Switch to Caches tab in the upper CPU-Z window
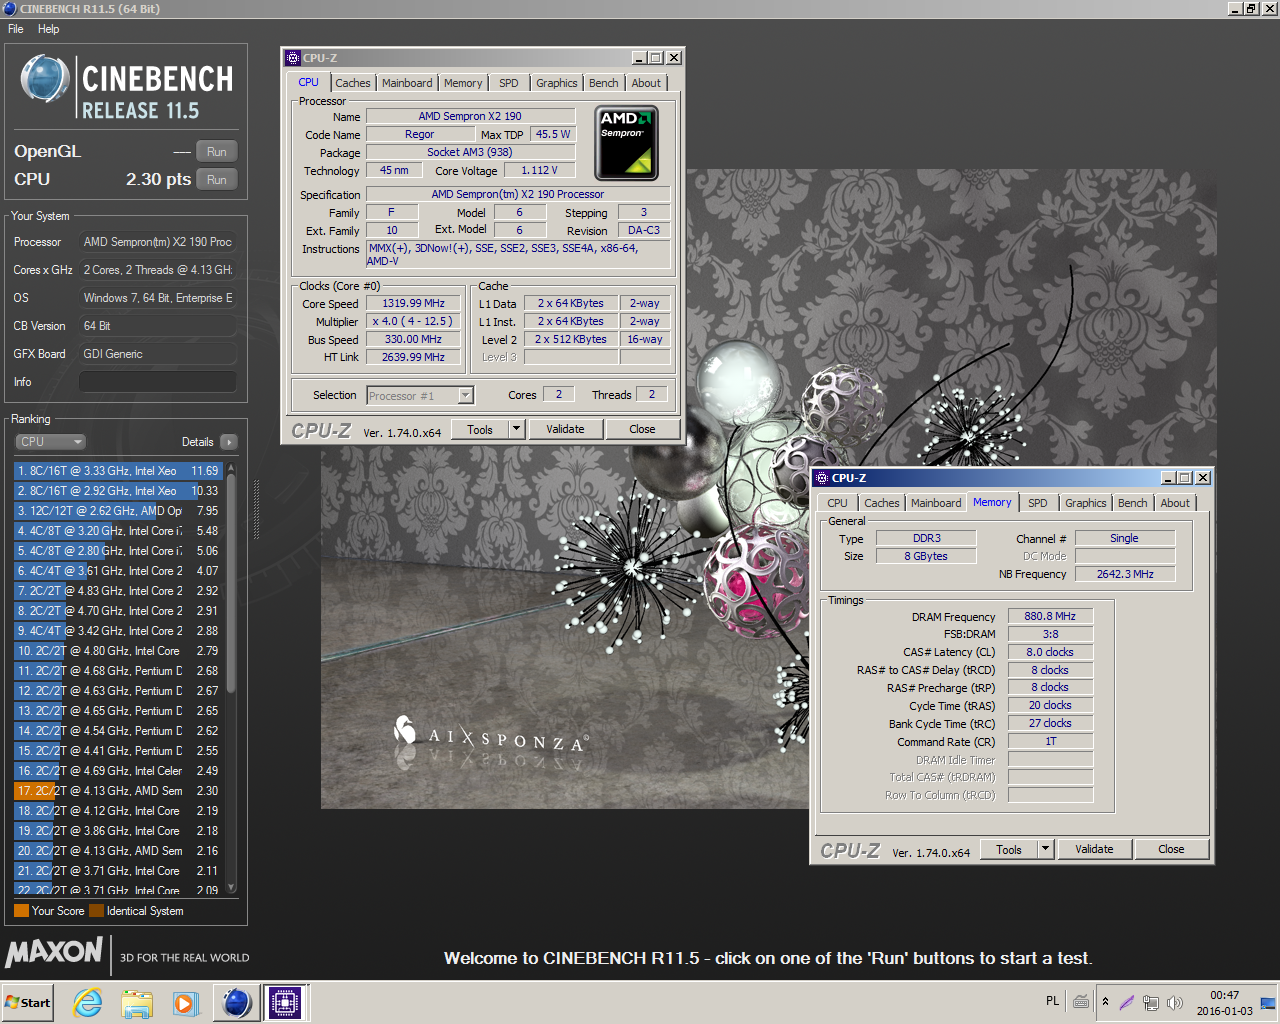 click(x=352, y=83)
